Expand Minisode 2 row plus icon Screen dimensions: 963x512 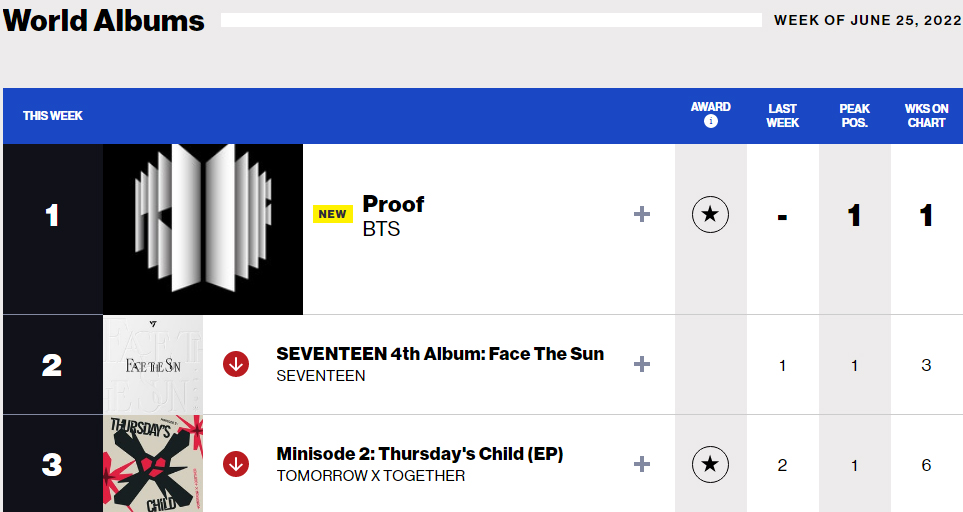[642, 464]
